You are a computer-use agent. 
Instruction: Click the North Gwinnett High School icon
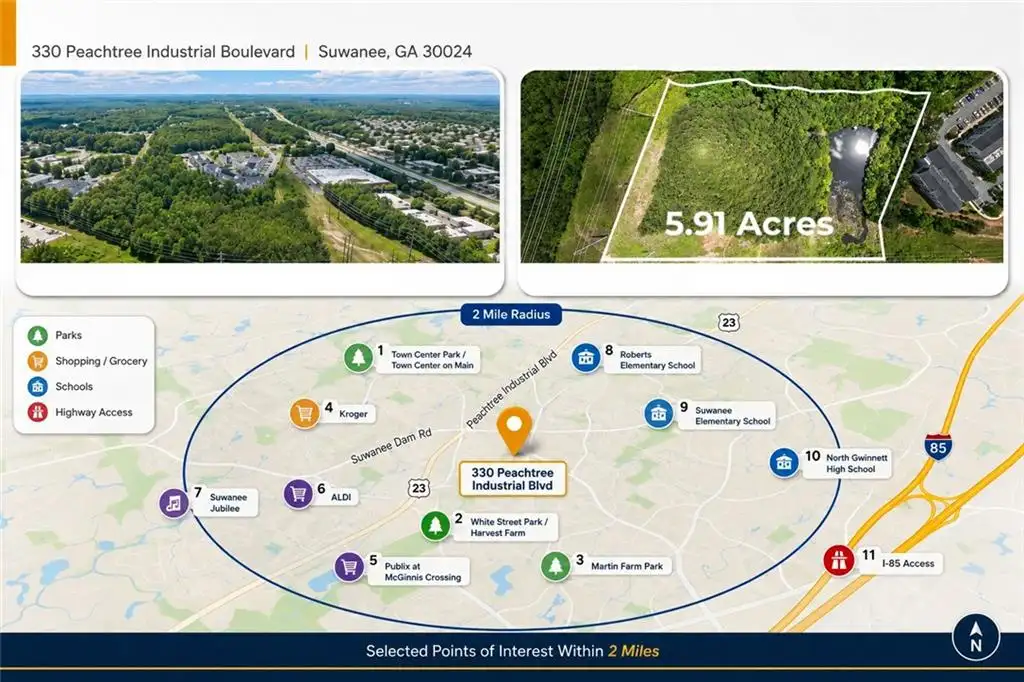[784, 463]
